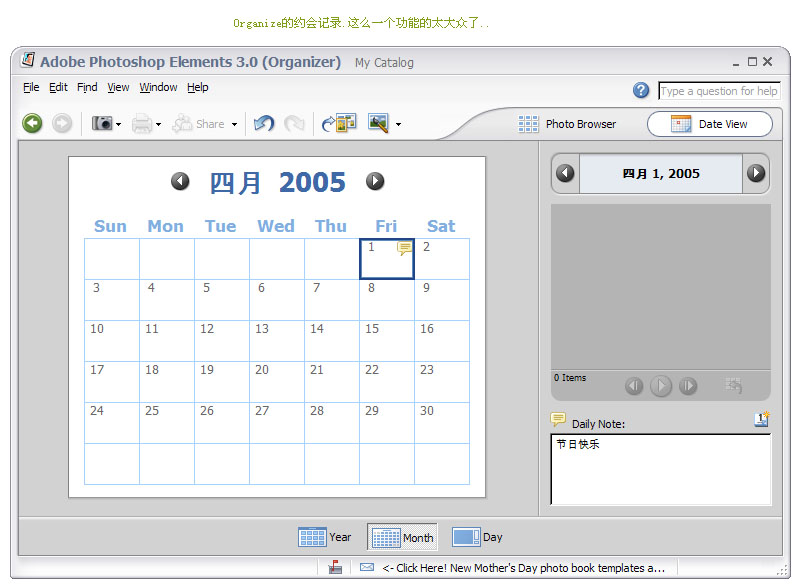800x587 pixels.
Task: Click the Daily Note speech bubble icon
Action: point(558,420)
